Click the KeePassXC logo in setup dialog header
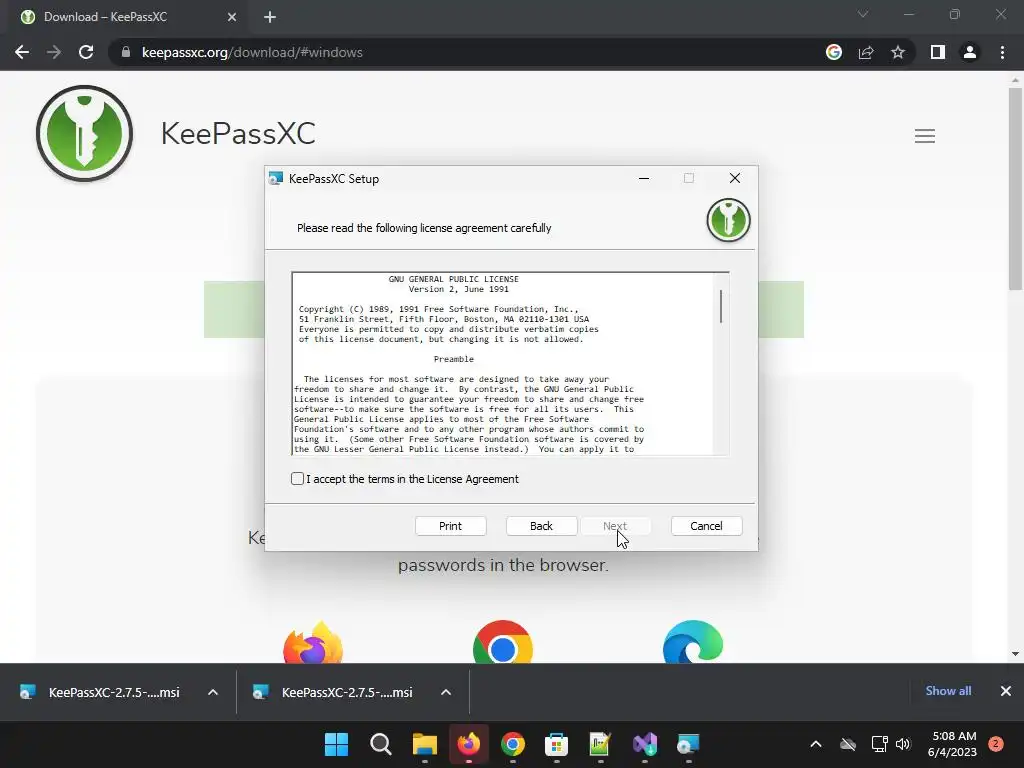The width and height of the screenshot is (1024, 768). click(x=728, y=221)
